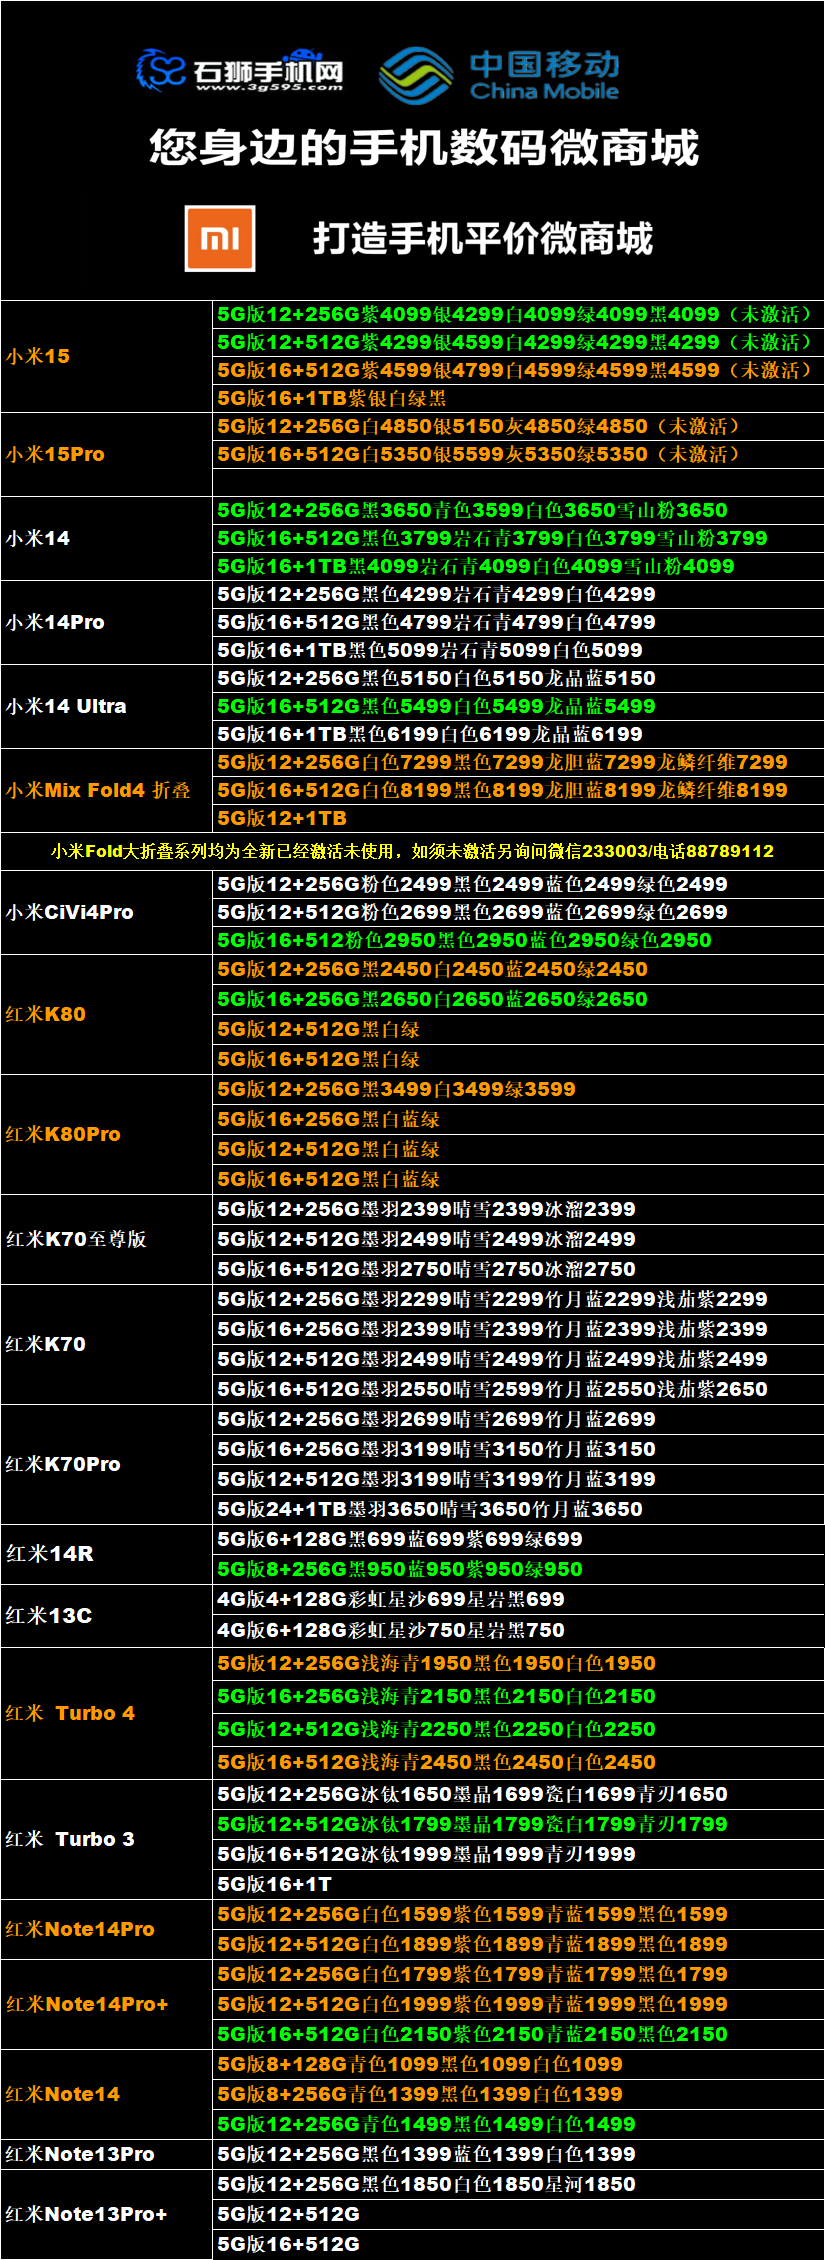Click the row 5G版16+1TB紫银白绿黑
Viewport: 825px width, 2260px height.
point(518,398)
